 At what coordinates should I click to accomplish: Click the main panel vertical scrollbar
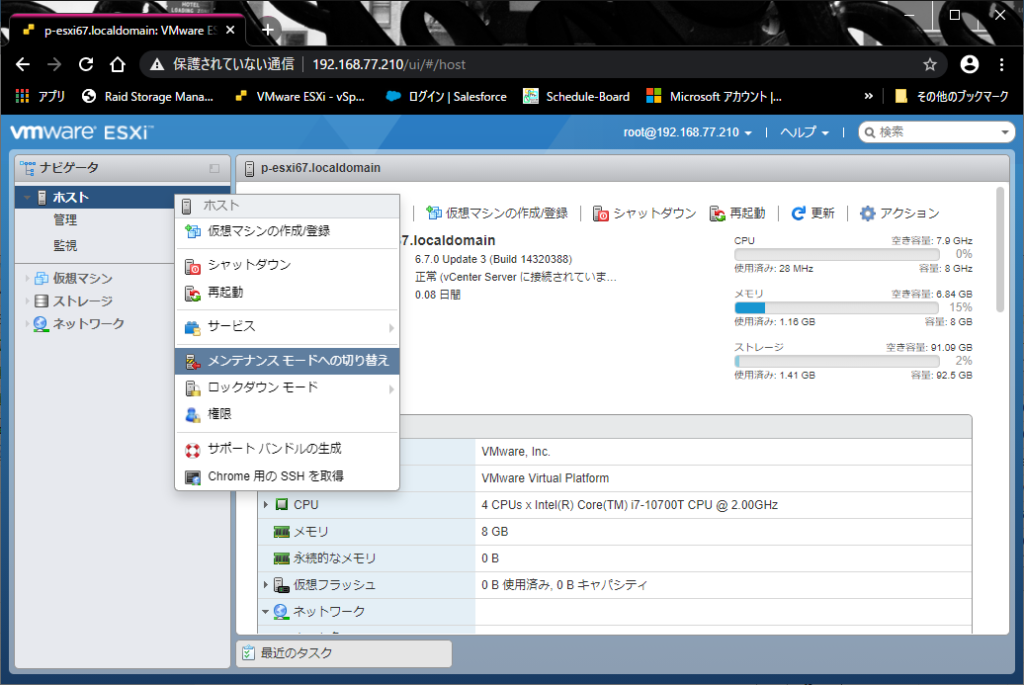(999, 250)
